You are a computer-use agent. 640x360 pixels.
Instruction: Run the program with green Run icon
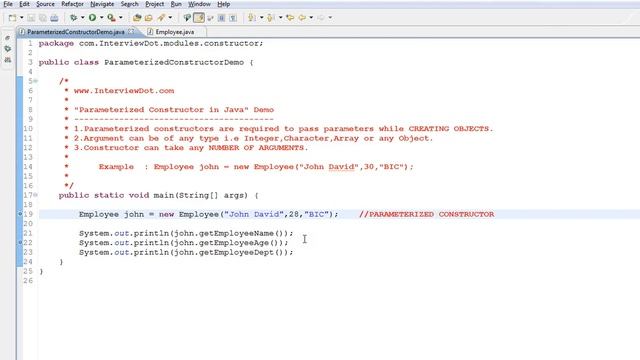click(93, 18)
